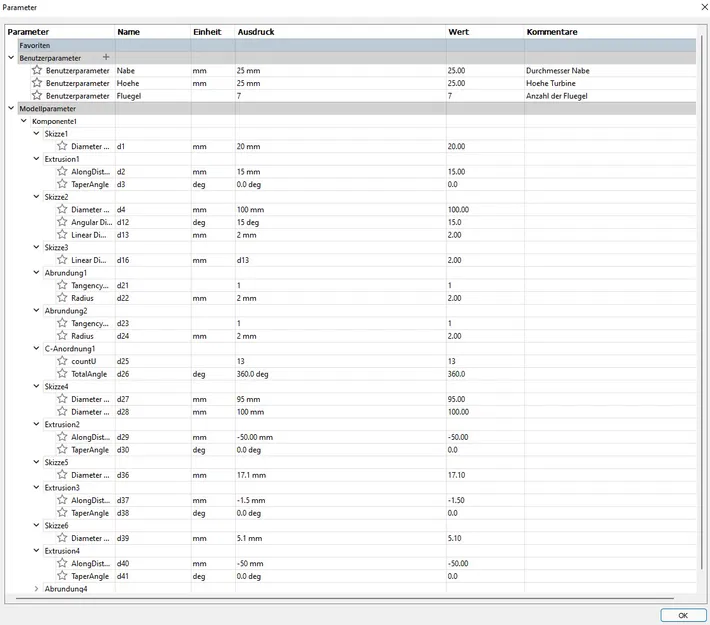The image size is (710, 625).
Task: Expand the Abrundung4 node
Action: 37,588
